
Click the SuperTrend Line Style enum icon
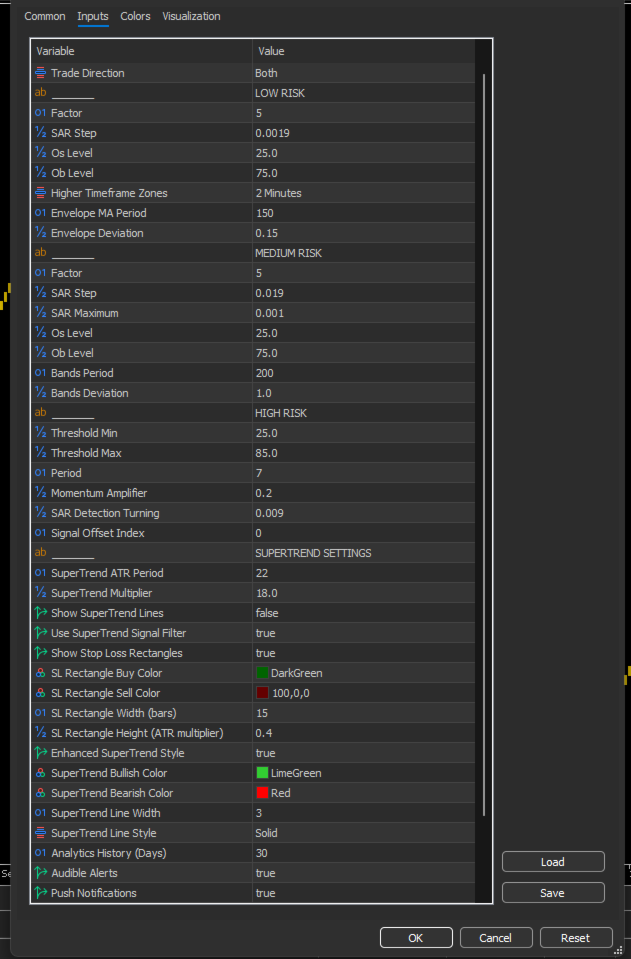[x=40, y=833]
